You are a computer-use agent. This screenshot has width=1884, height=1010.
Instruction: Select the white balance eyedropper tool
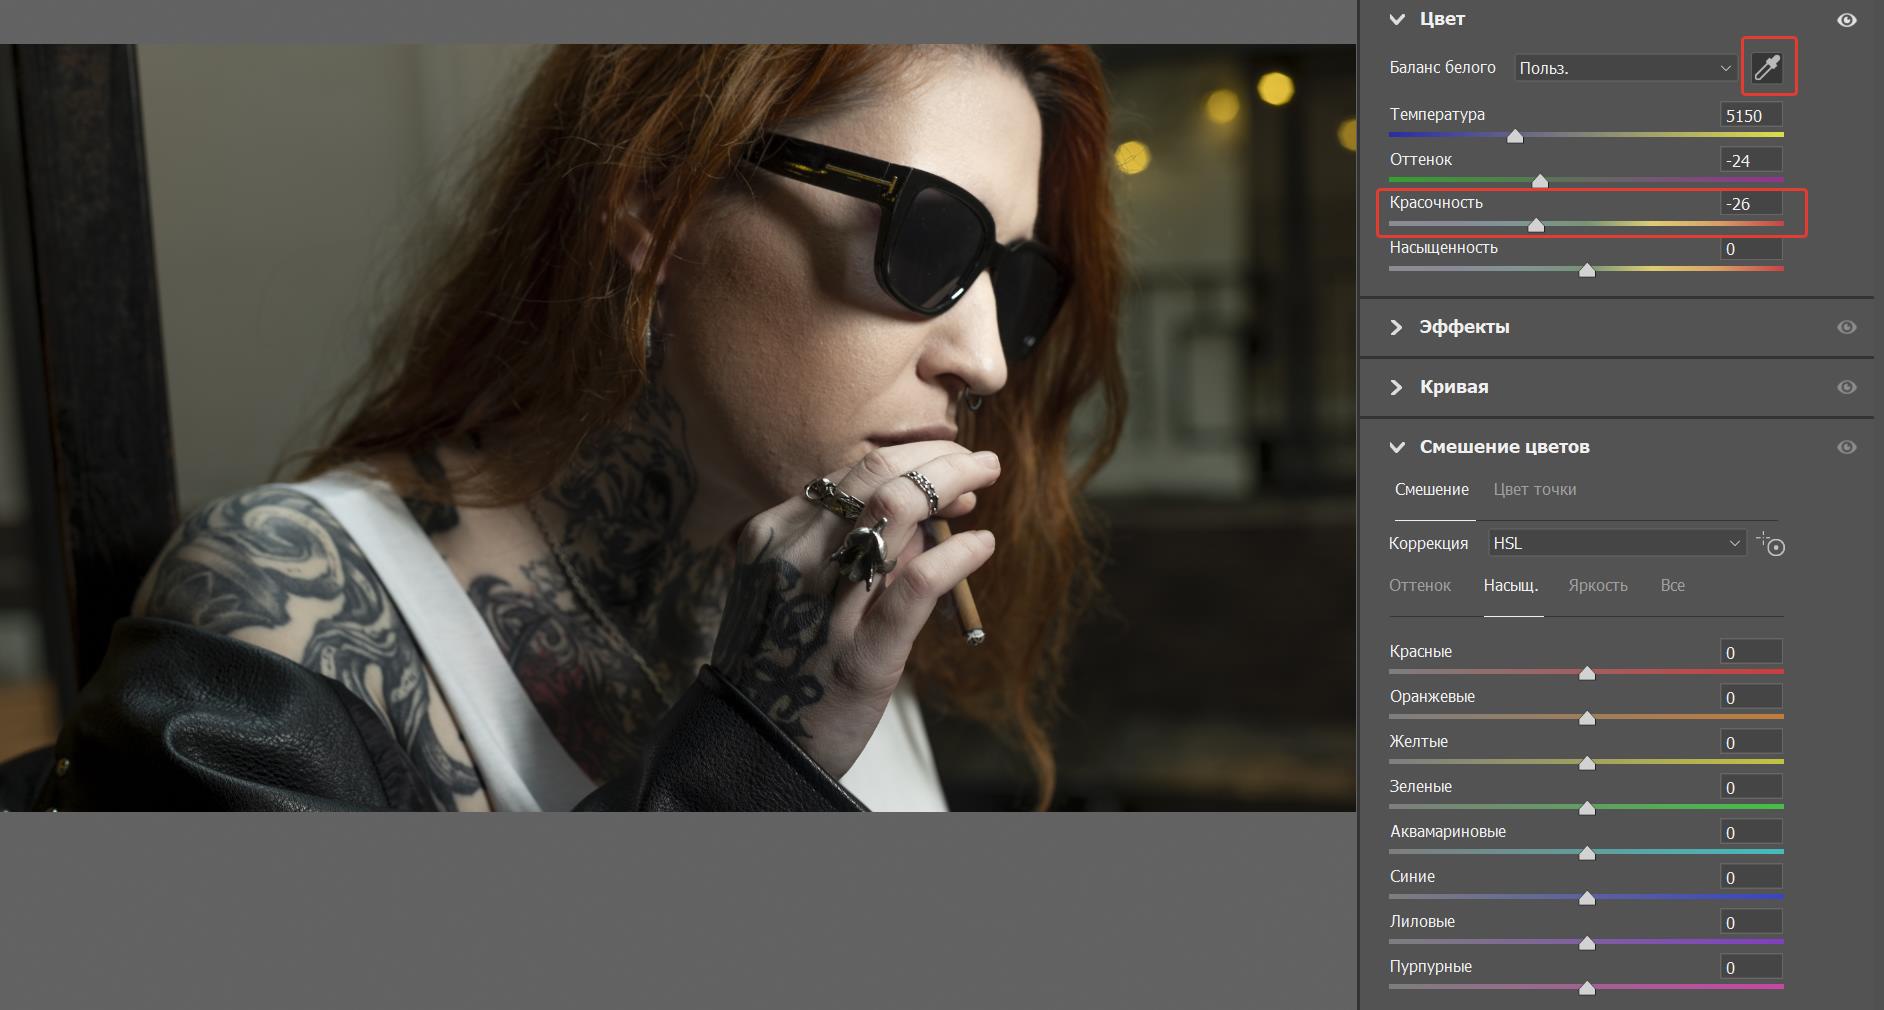pos(1768,67)
